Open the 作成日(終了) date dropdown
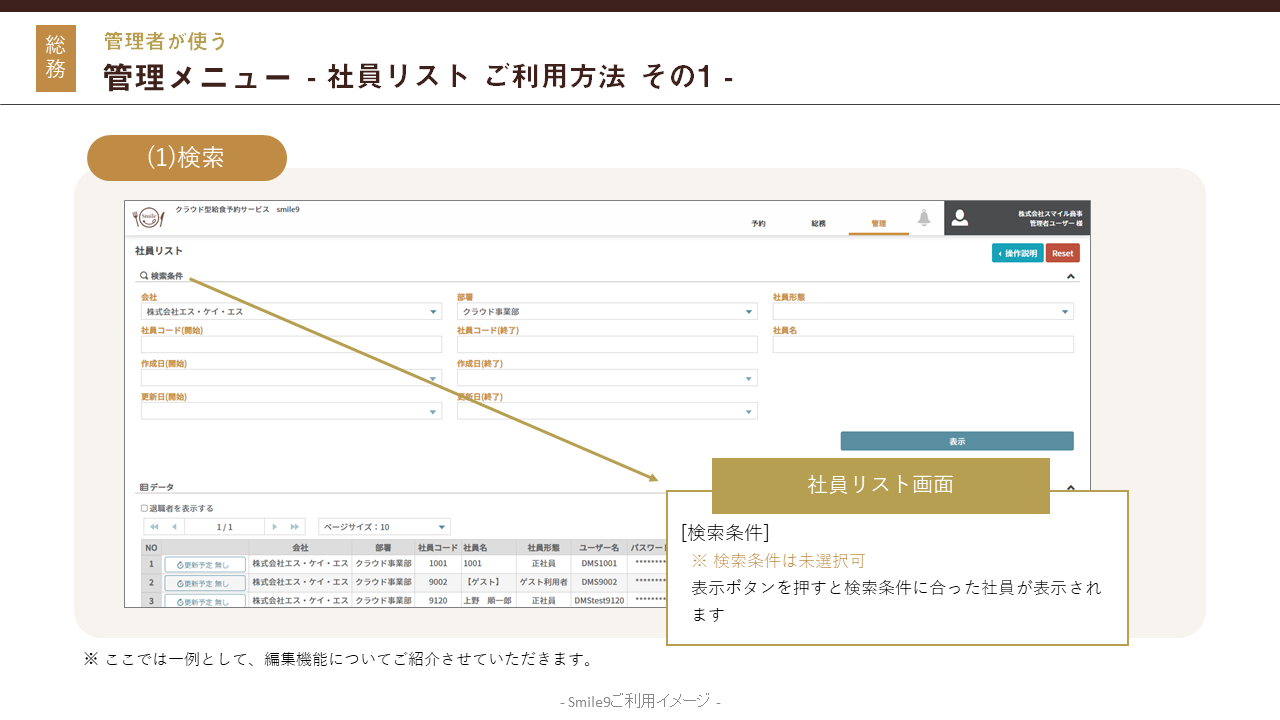1280x720 pixels. pyautogui.click(x=607, y=378)
